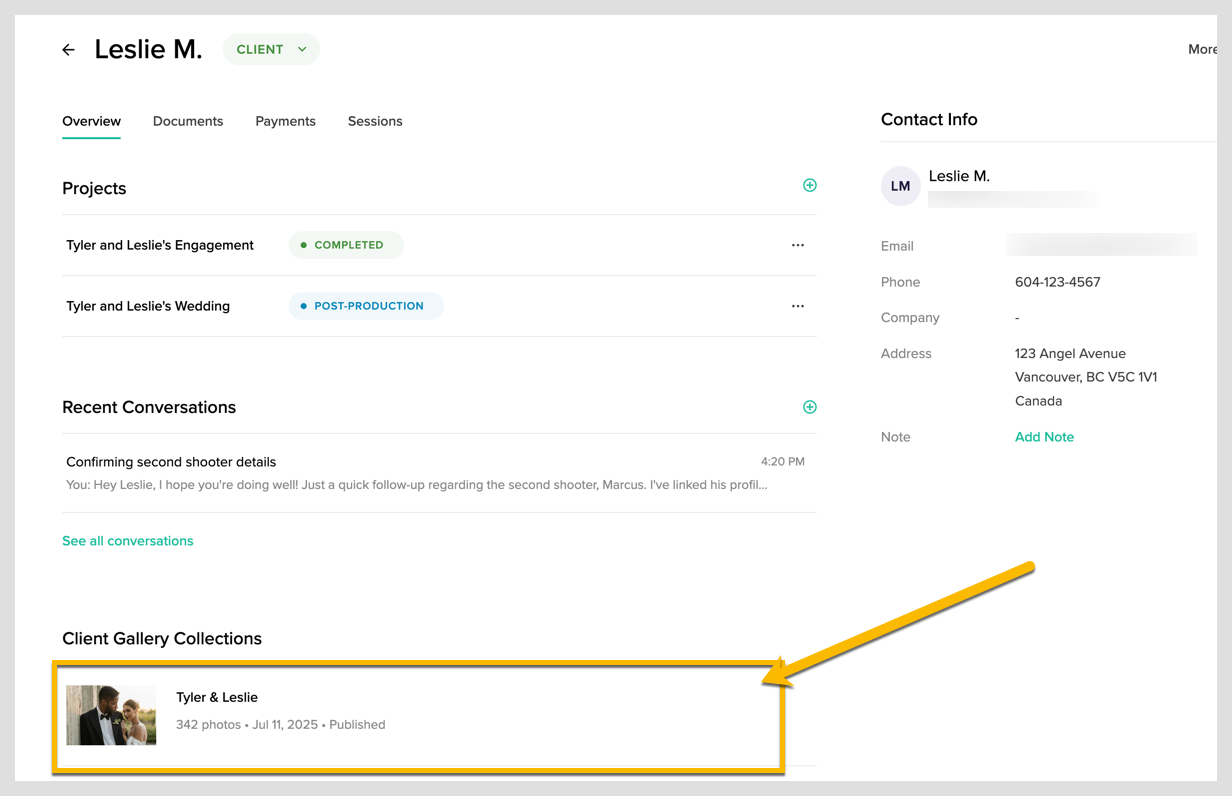Open the More menu at top right
Screen dimensions: 1232x796
(1201, 50)
